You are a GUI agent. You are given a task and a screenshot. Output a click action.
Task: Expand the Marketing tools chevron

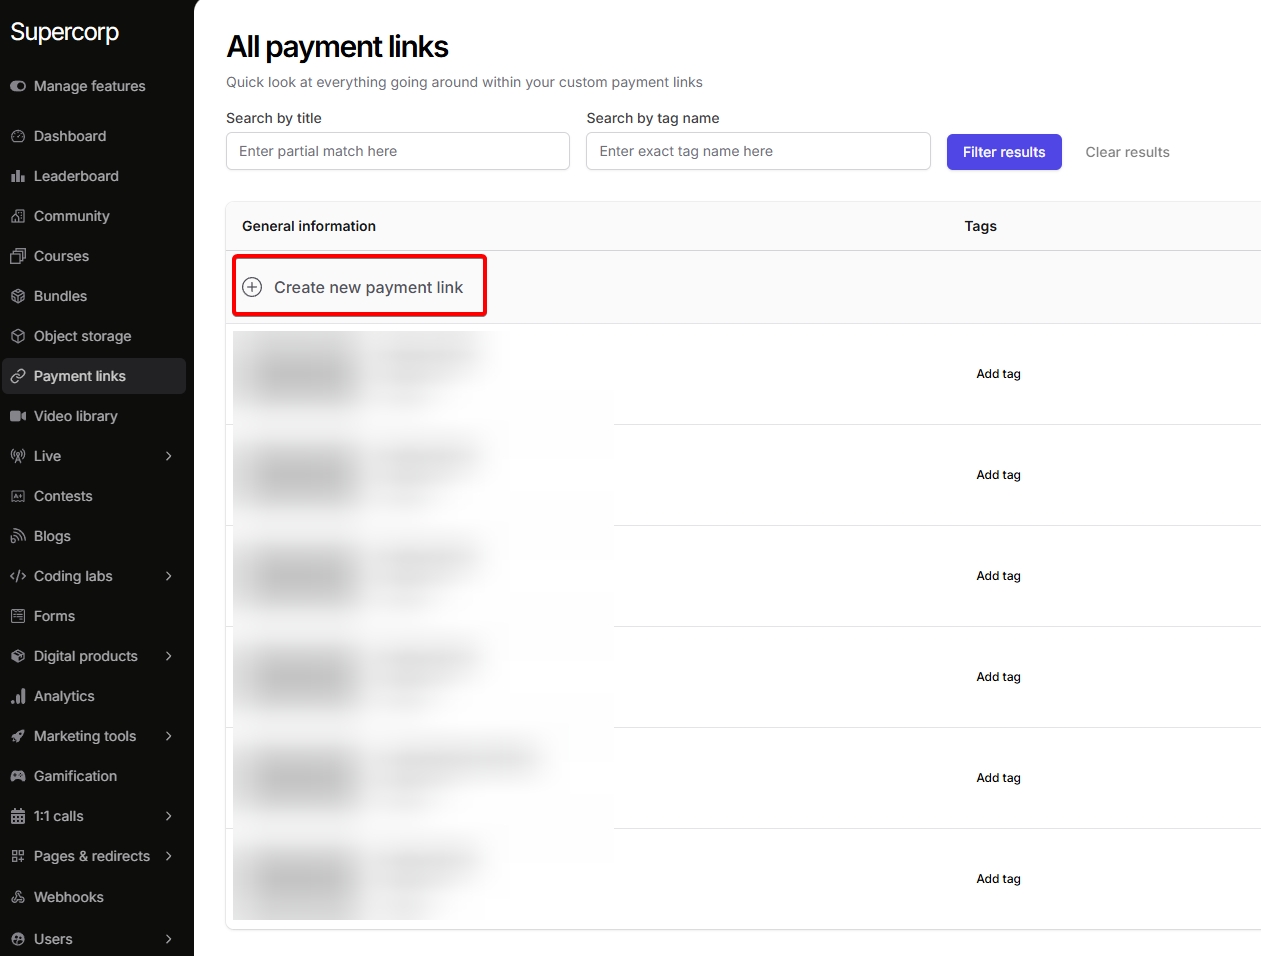[x=168, y=736]
